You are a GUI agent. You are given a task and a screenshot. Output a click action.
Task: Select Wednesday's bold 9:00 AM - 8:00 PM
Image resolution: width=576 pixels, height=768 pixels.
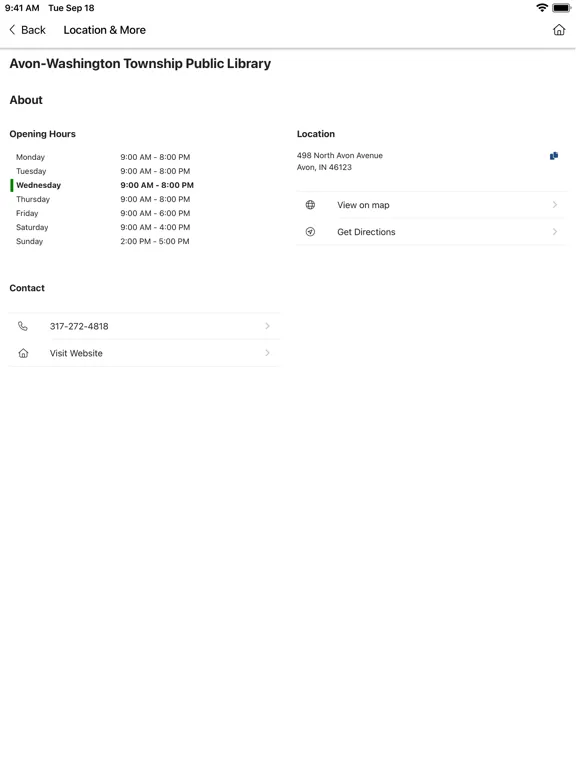(157, 185)
